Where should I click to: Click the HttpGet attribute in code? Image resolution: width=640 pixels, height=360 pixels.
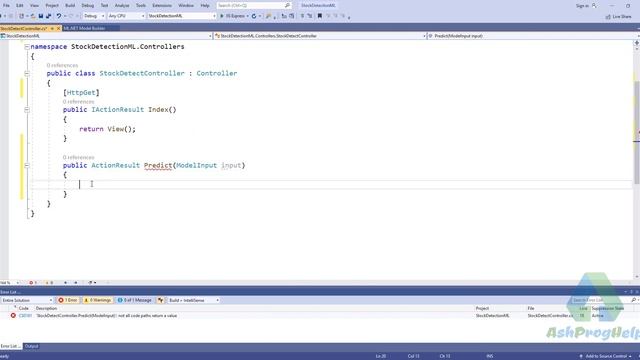point(81,93)
